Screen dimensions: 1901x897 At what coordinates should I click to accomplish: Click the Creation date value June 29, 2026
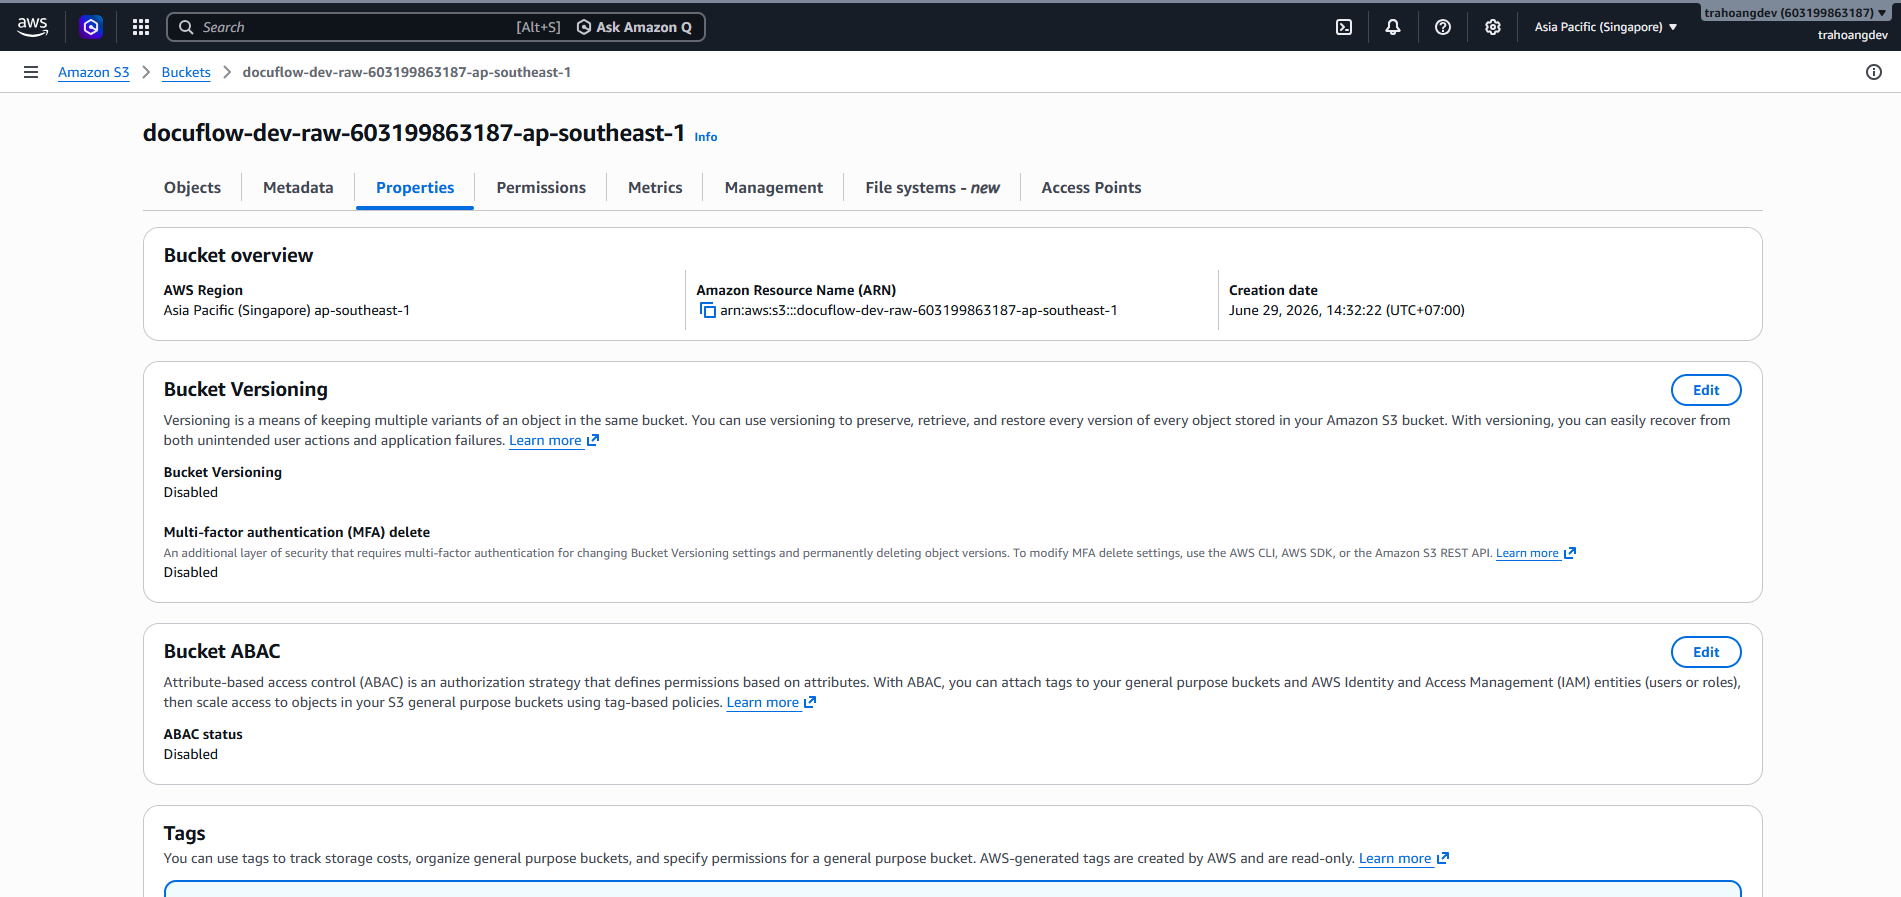click(x=1347, y=311)
